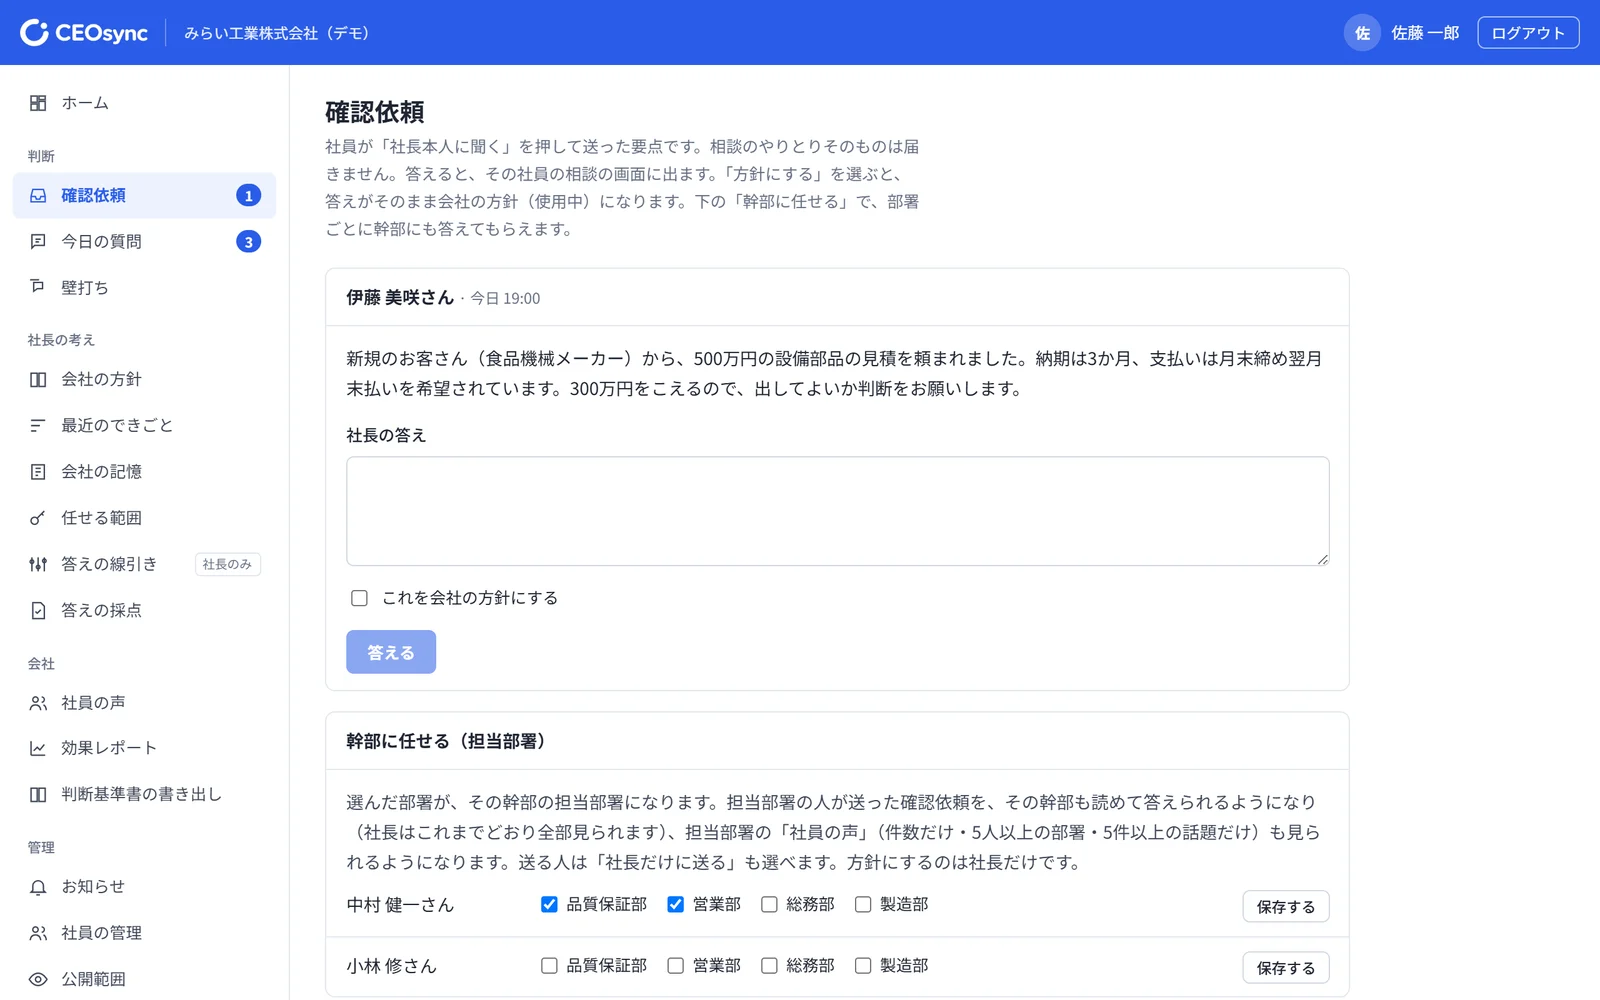Click the 会社の方針 book icon
1600x1000 pixels.
point(38,380)
